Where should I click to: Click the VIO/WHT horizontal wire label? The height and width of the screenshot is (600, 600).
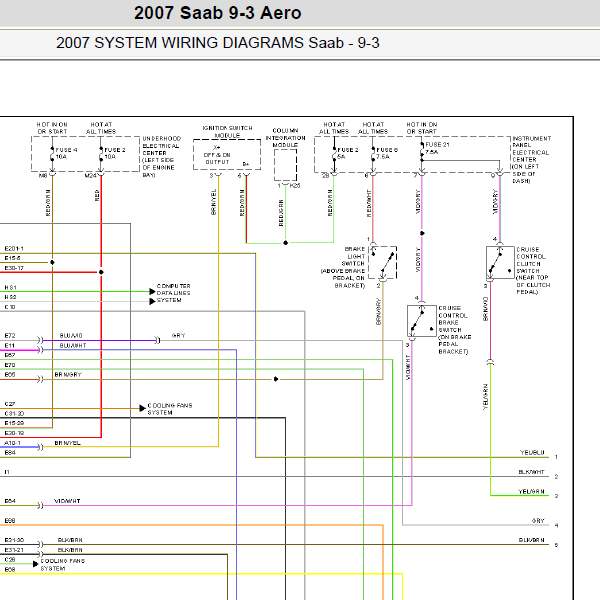[67, 501]
